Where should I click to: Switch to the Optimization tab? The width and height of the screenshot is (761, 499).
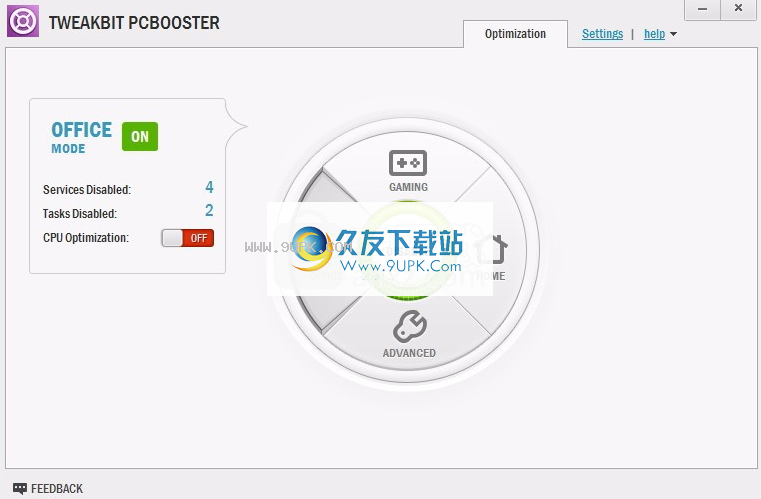tap(515, 34)
